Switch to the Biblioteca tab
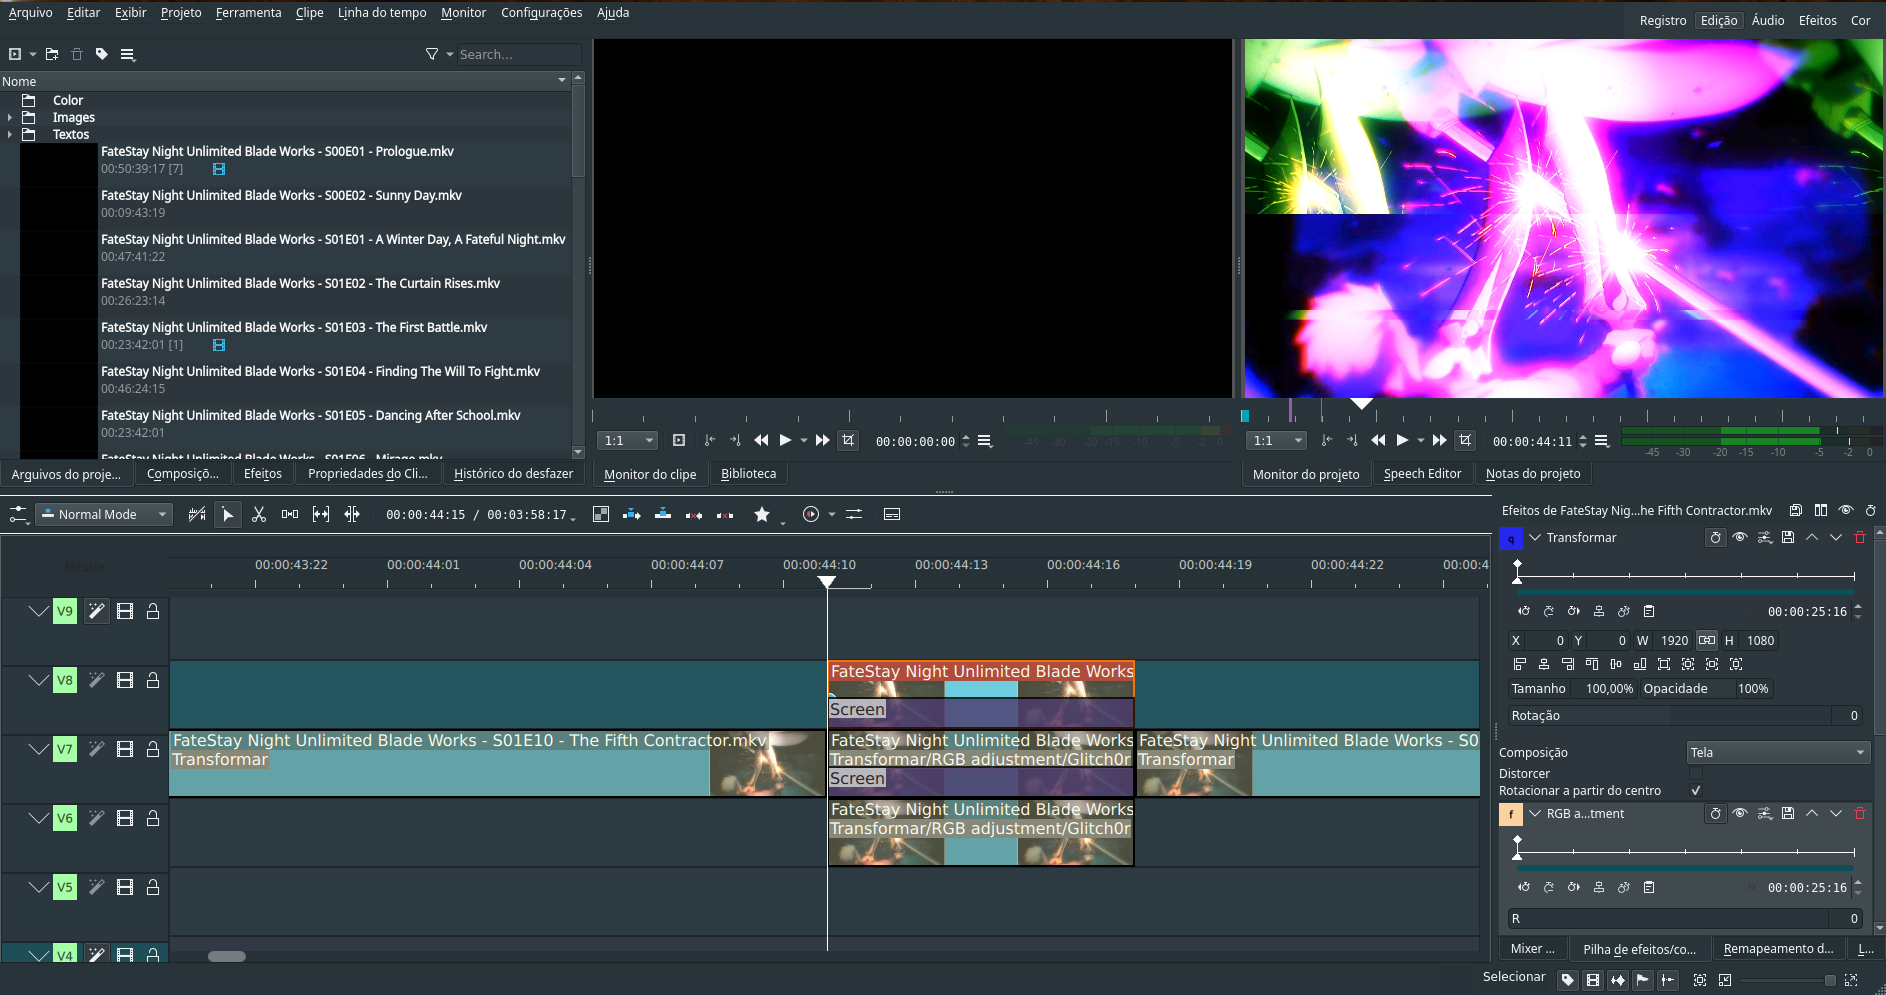This screenshot has width=1886, height=995. pyautogui.click(x=748, y=474)
